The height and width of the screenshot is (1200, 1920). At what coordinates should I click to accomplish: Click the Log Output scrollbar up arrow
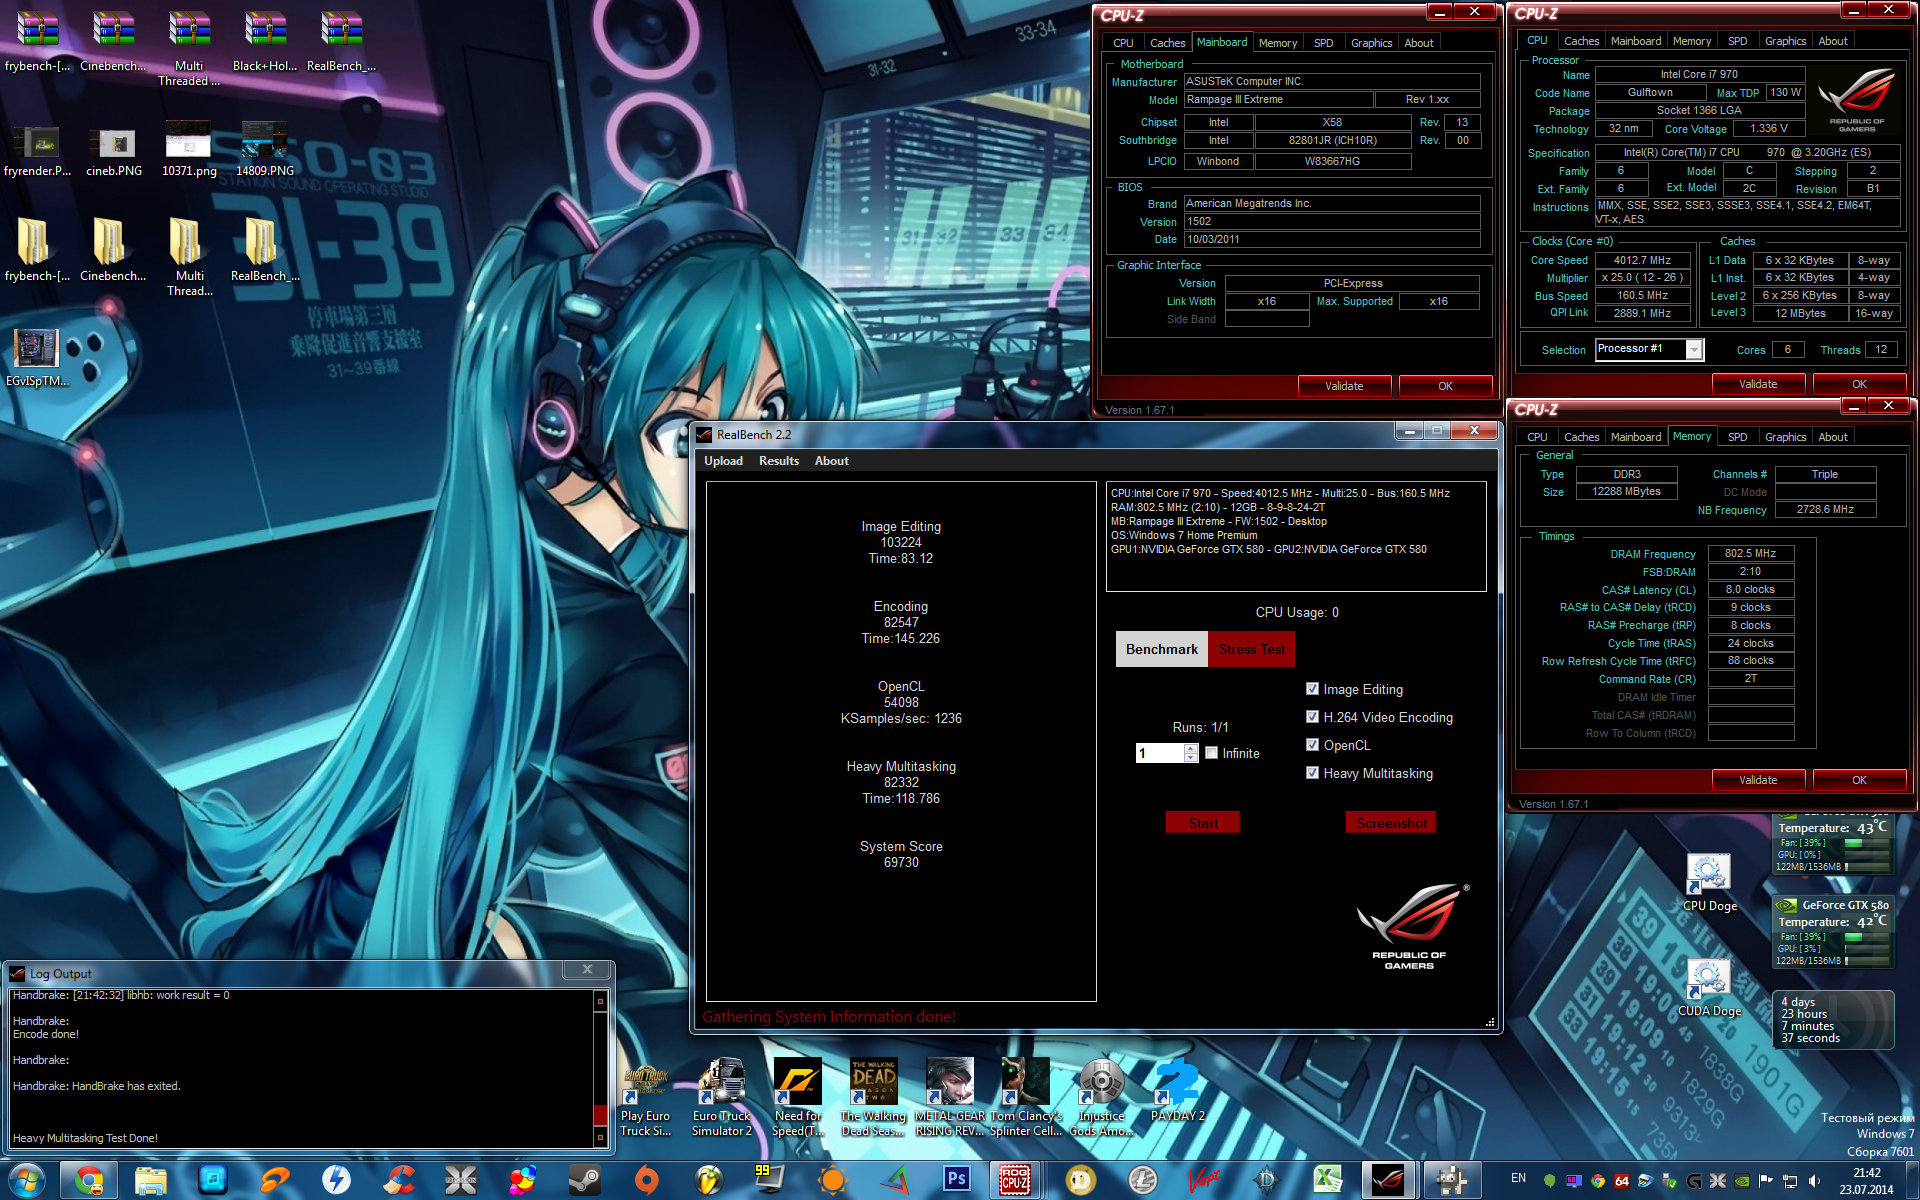tap(600, 1001)
